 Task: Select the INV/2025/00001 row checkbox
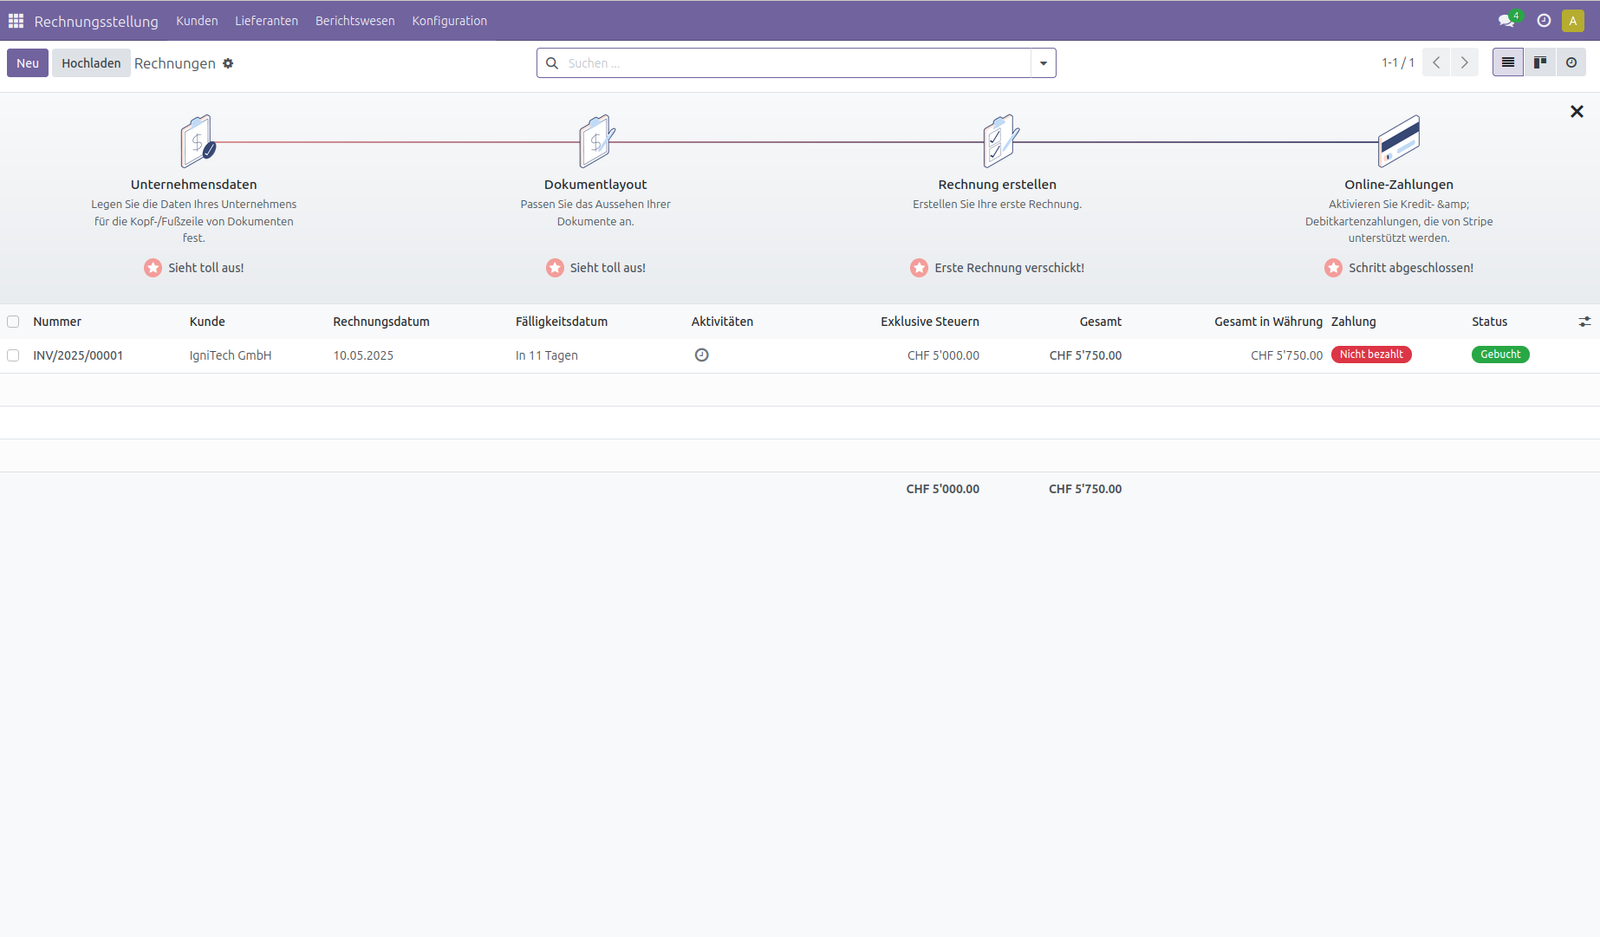(x=13, y=355)
